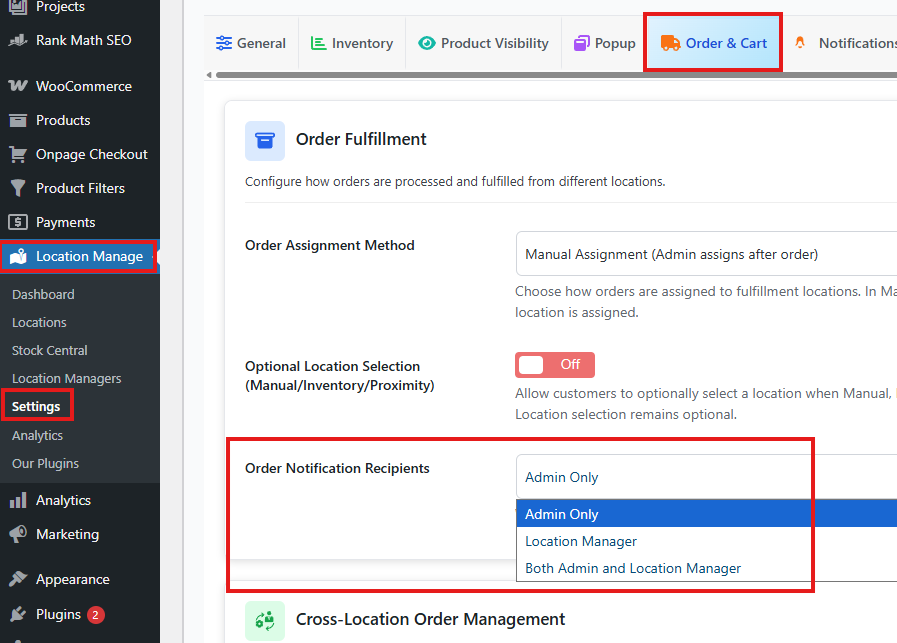
Task: Choose the Location Manager option
Action: point(707,541)
